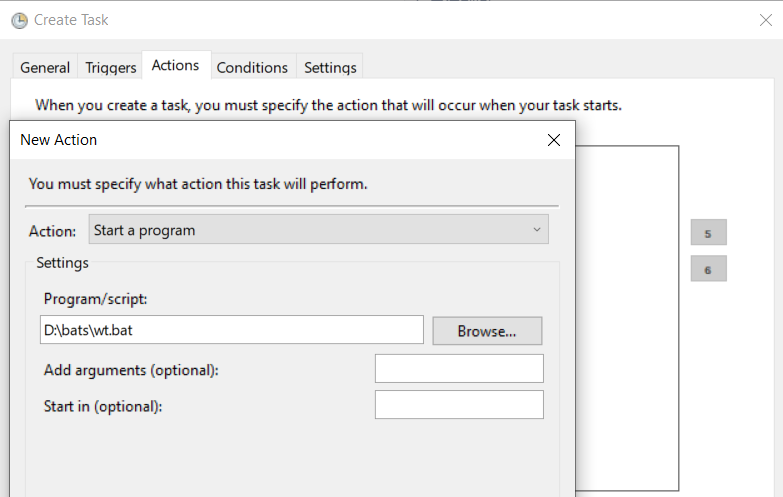Click the Browse... button
Screen dimensions: 783x497
tap(487, 331)
